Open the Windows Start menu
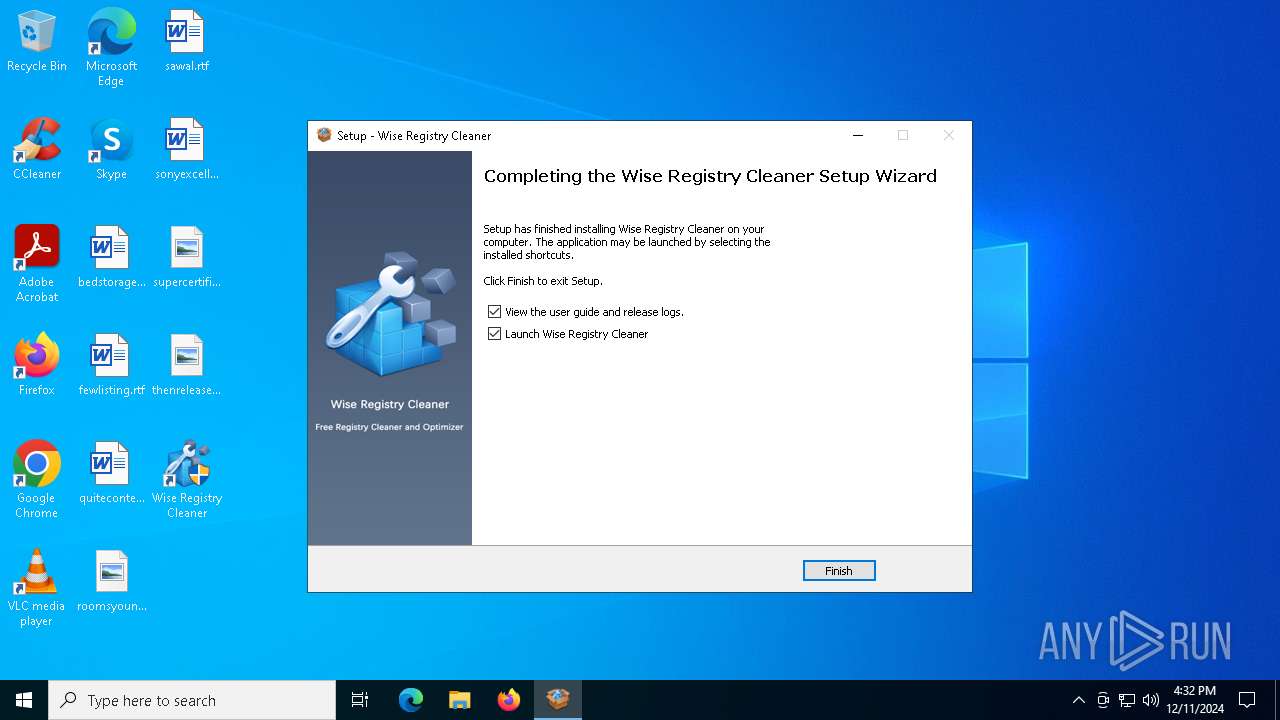The image size is (1280, 720). [24, 700]
